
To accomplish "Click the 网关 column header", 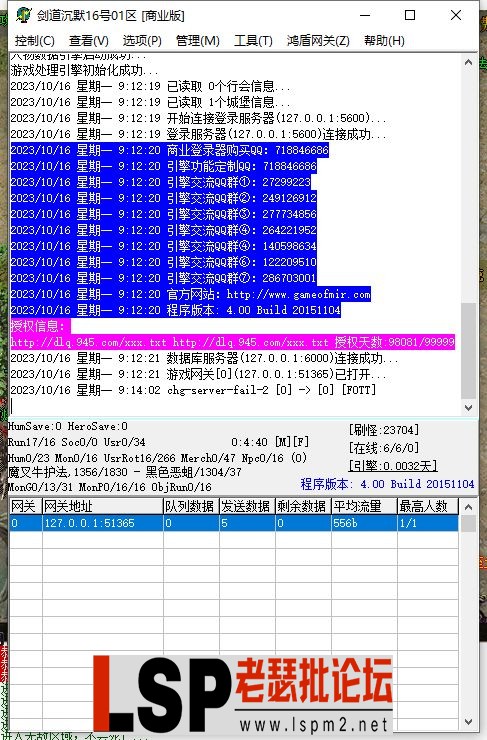I will tap(25, 506).
